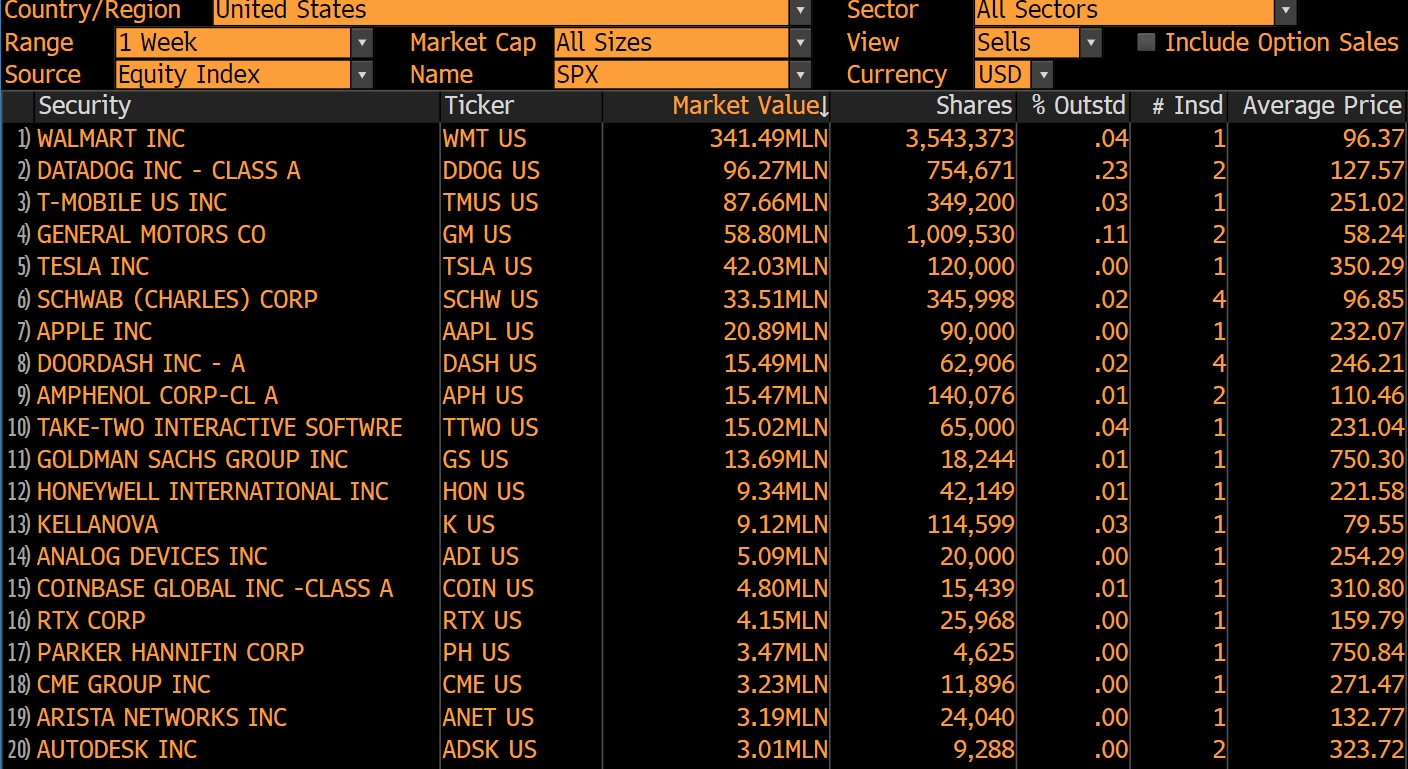Change the Currency USD dropdown
This screenshot has width=1408, height=769.
(1042, 75)
